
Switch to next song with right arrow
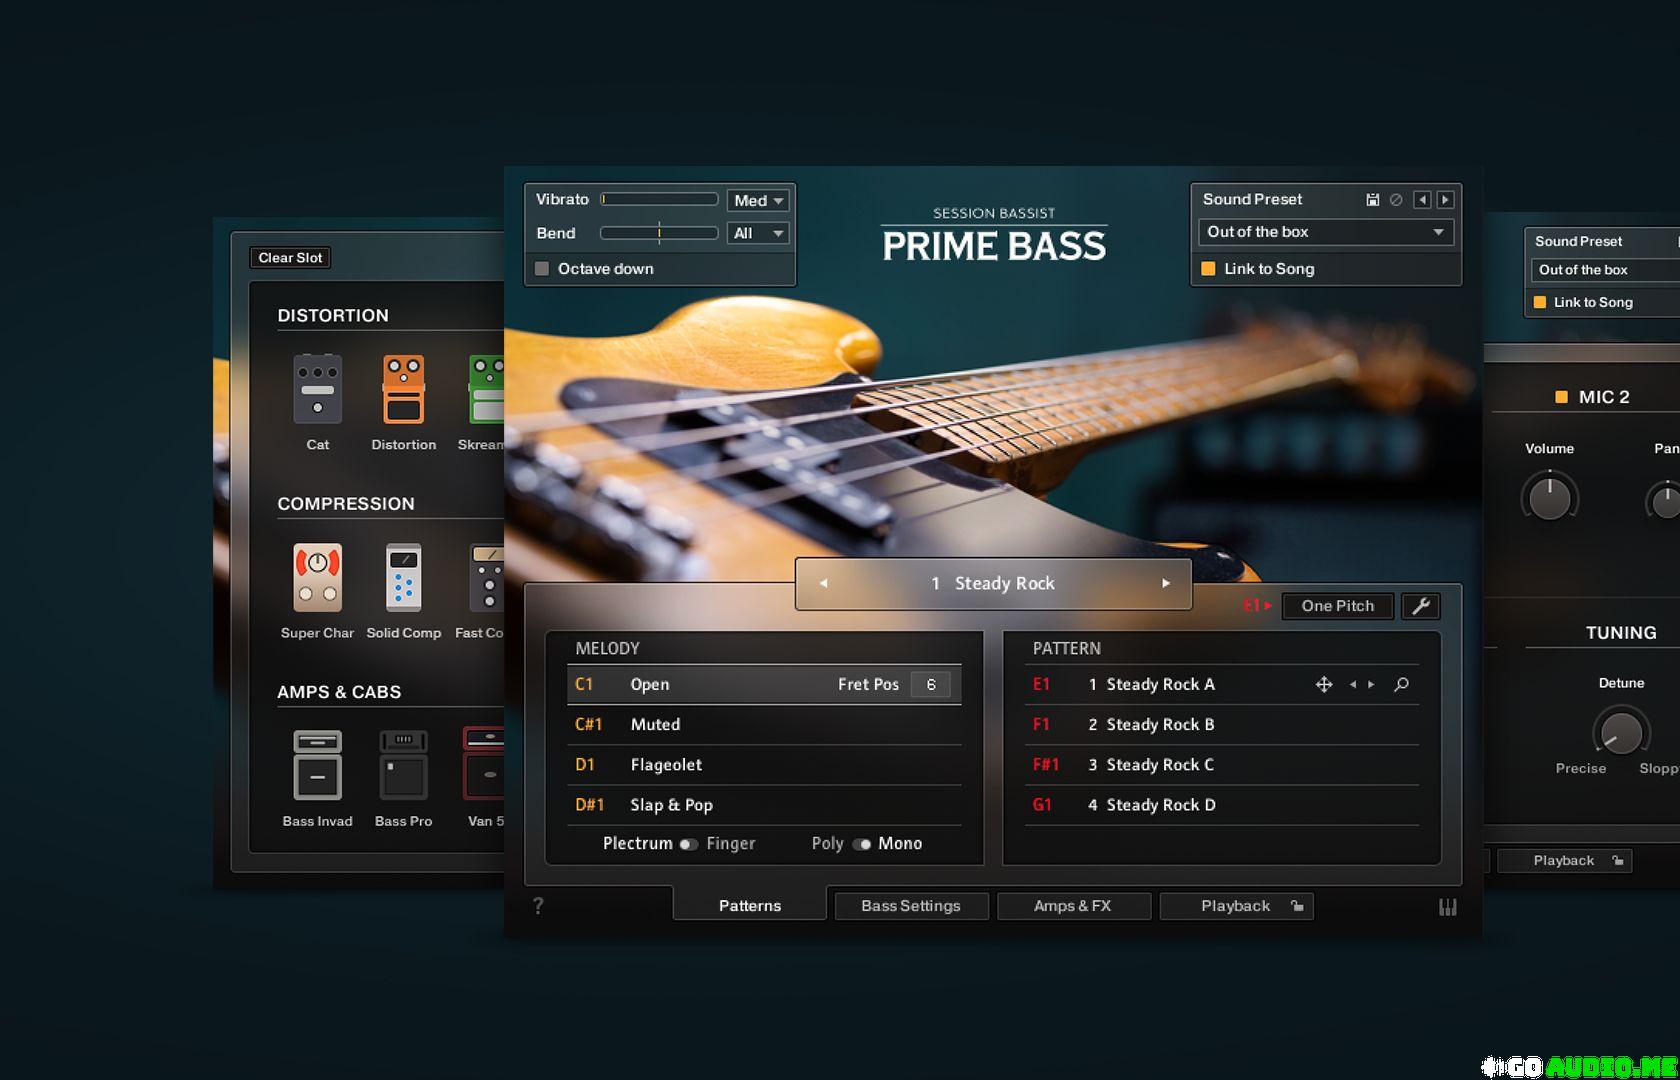point(1165,583)
